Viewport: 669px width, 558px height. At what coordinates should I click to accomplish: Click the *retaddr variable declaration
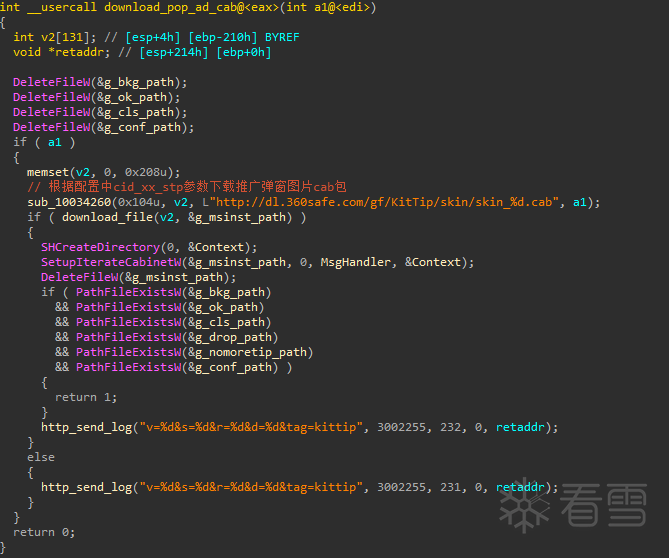[x=76, y=52]
